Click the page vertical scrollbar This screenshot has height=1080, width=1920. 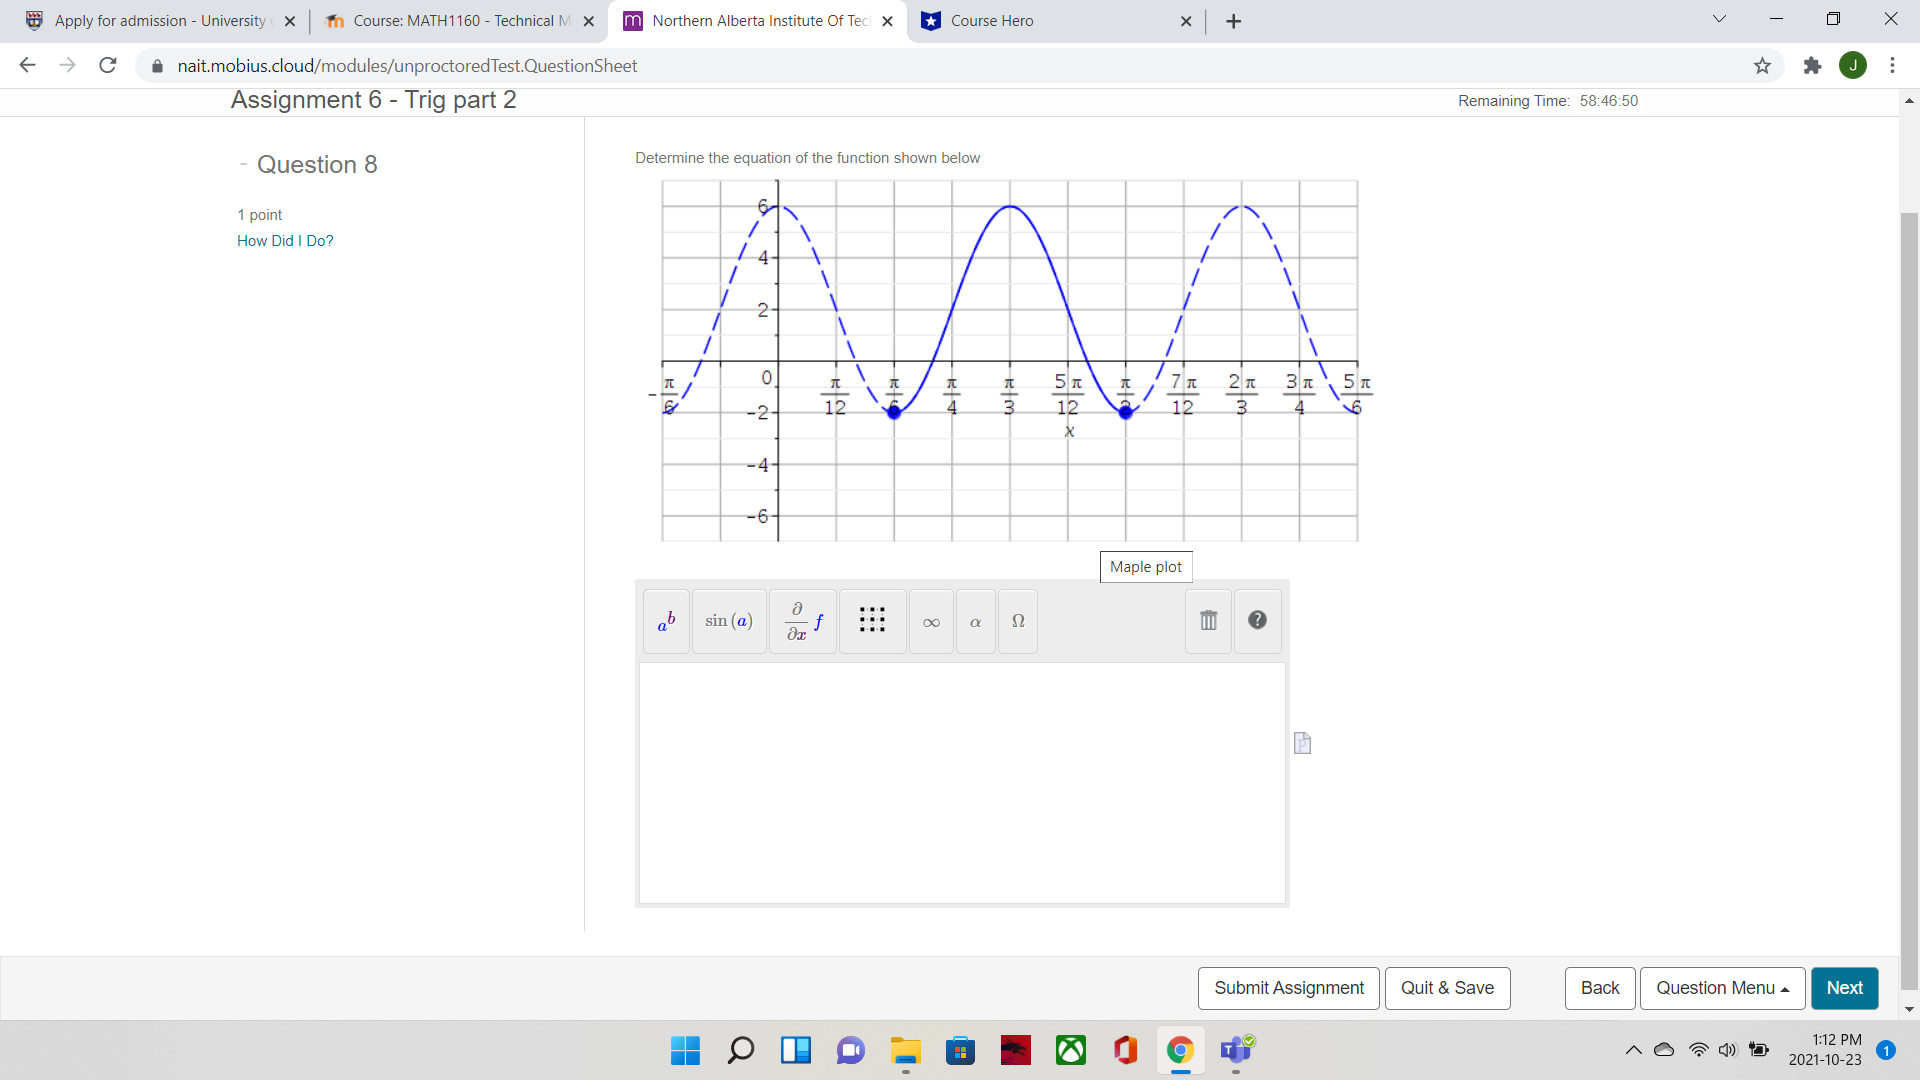1909,600
